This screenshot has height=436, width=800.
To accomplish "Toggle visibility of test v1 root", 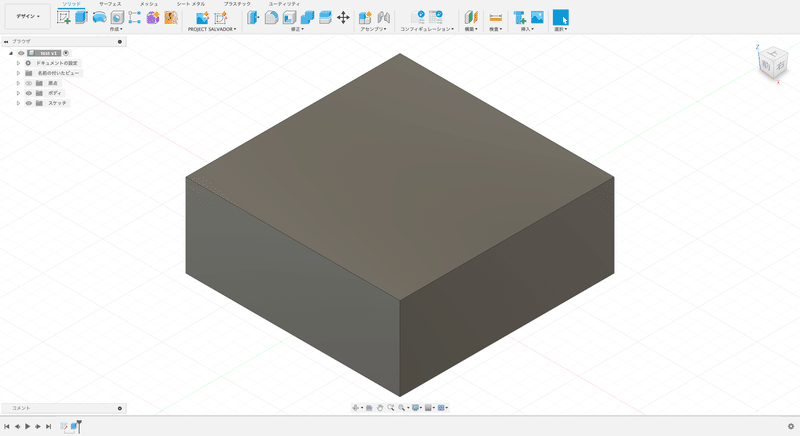I will [21, 53].
